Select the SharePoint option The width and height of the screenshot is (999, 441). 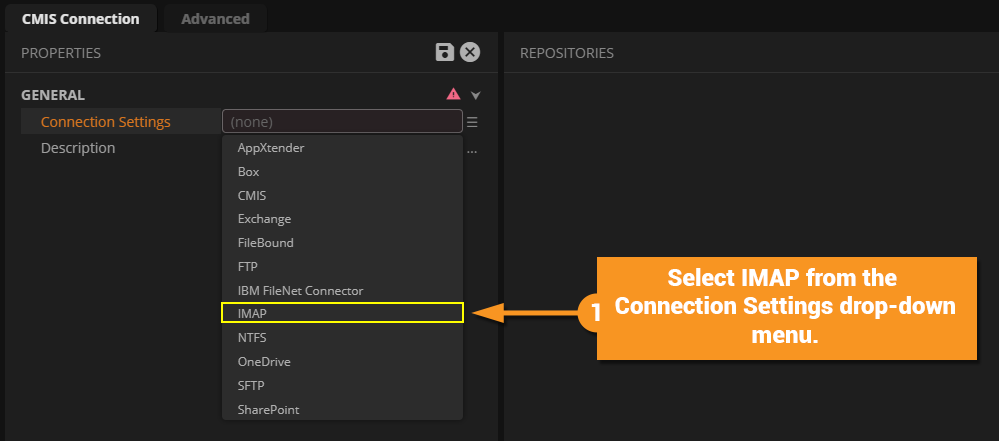pos(268,409)
